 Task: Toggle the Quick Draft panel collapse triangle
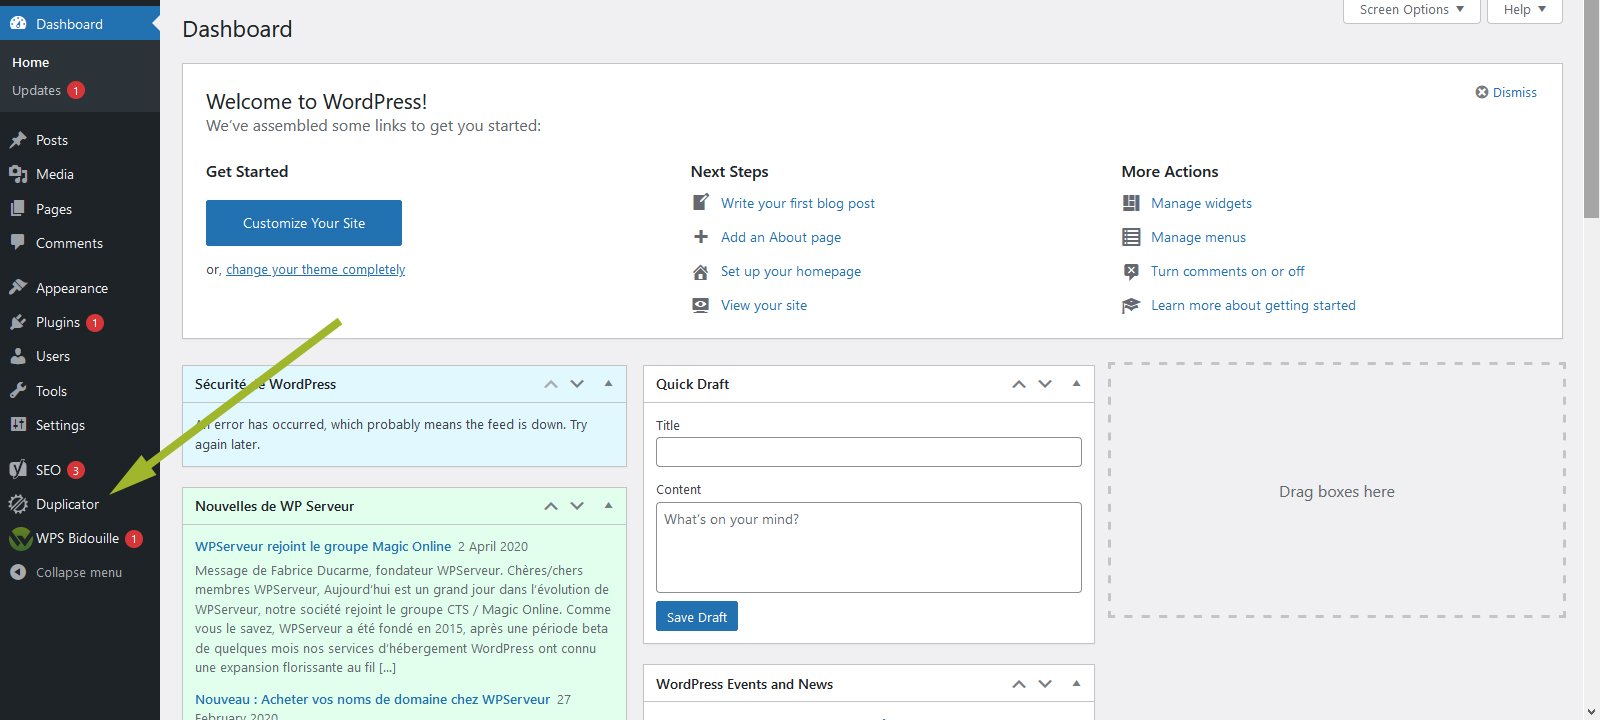click(x=1076, y=384)
